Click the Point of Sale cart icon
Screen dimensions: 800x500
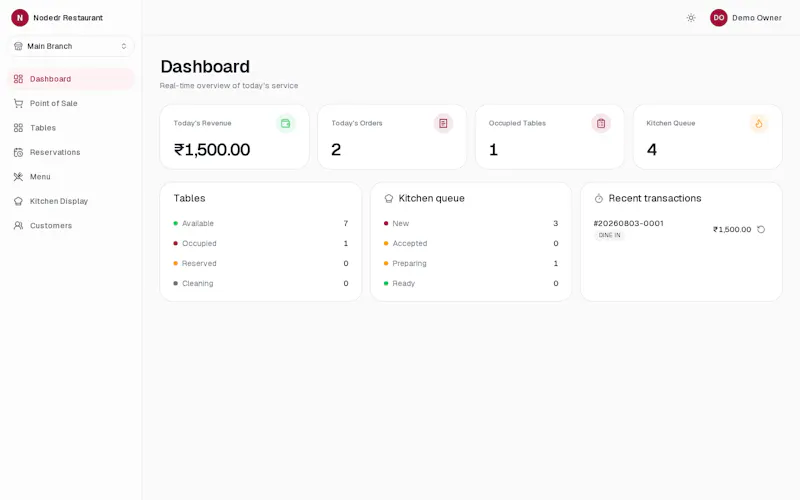click(18, 104)
